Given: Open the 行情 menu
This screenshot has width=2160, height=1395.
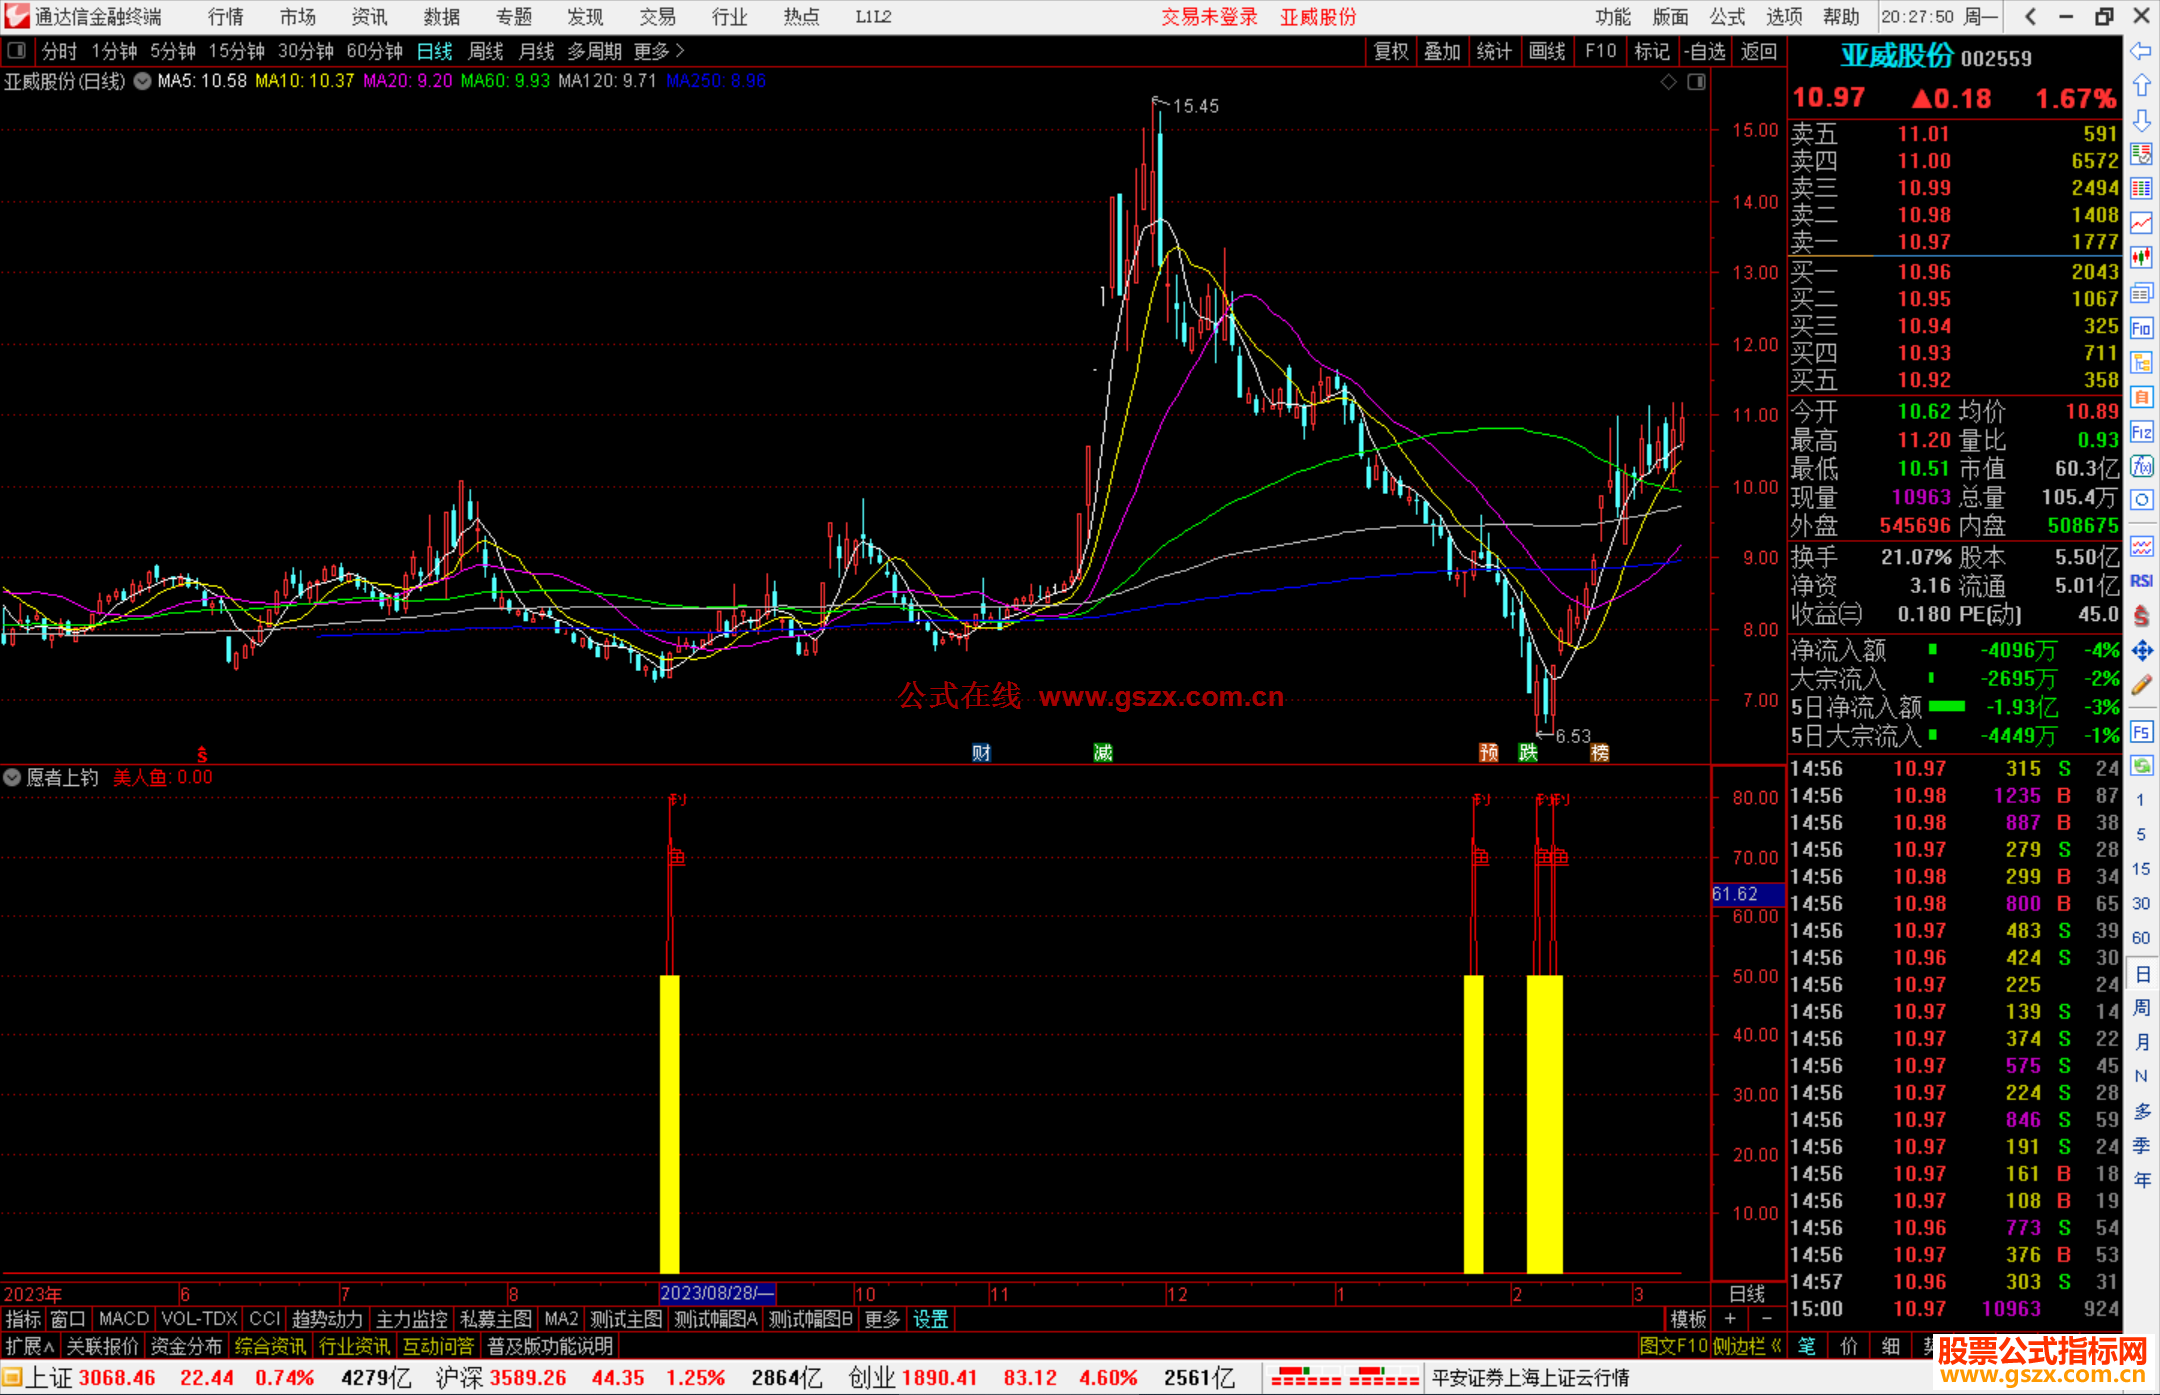Looking at the screenshot, I should coord(225,17).
